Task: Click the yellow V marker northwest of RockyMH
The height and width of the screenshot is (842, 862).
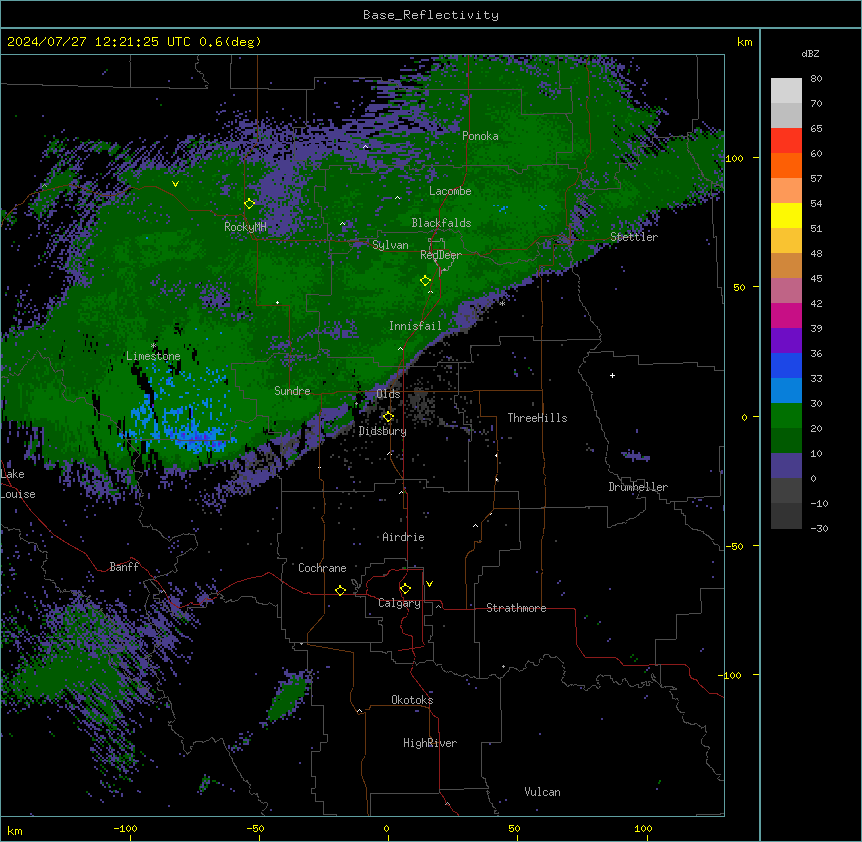Action: pos(175,184)
